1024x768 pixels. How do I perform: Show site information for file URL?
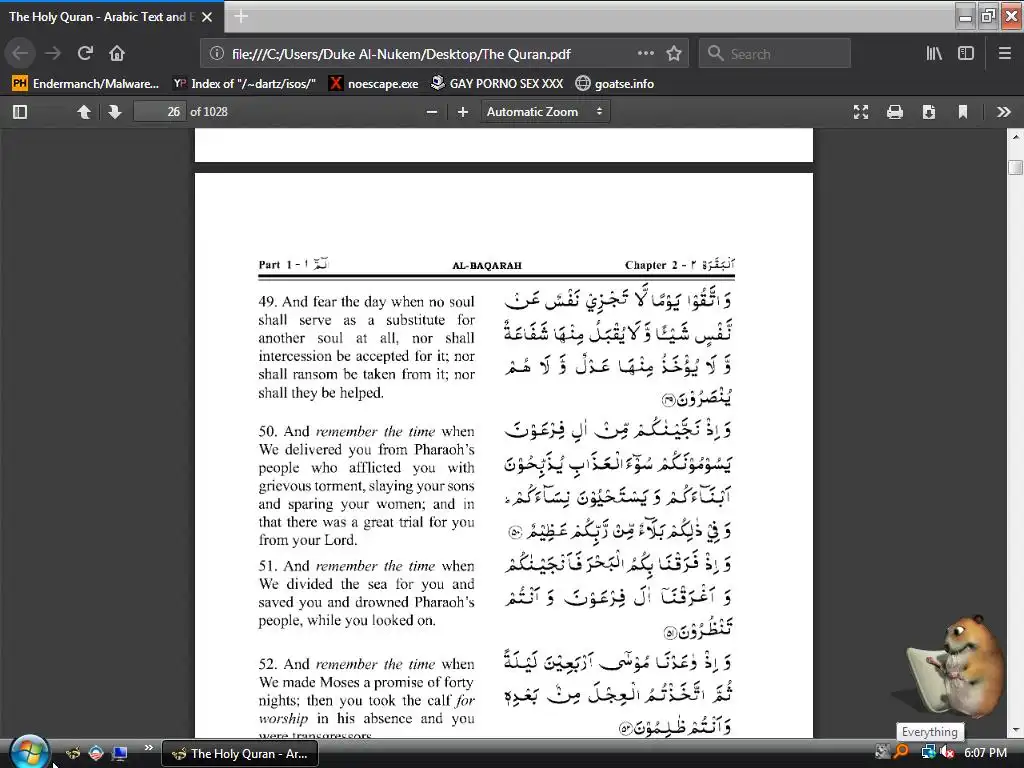coord(217,54)
